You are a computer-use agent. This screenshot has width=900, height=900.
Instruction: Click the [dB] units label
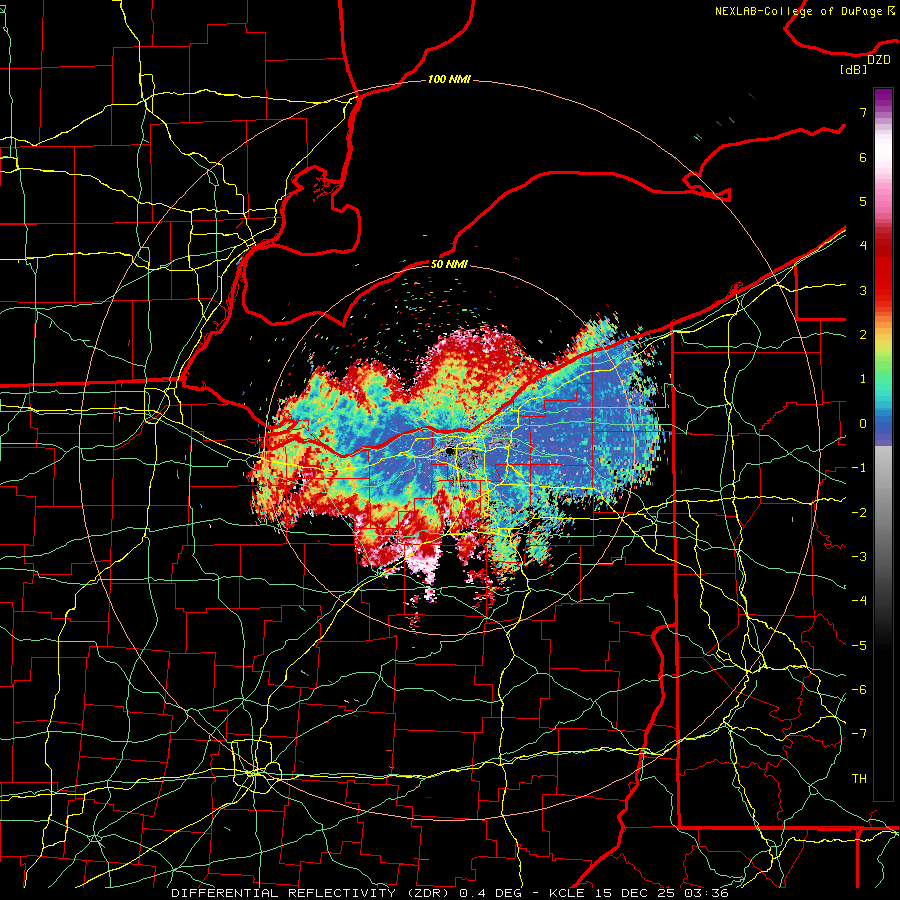click(854, 70)
